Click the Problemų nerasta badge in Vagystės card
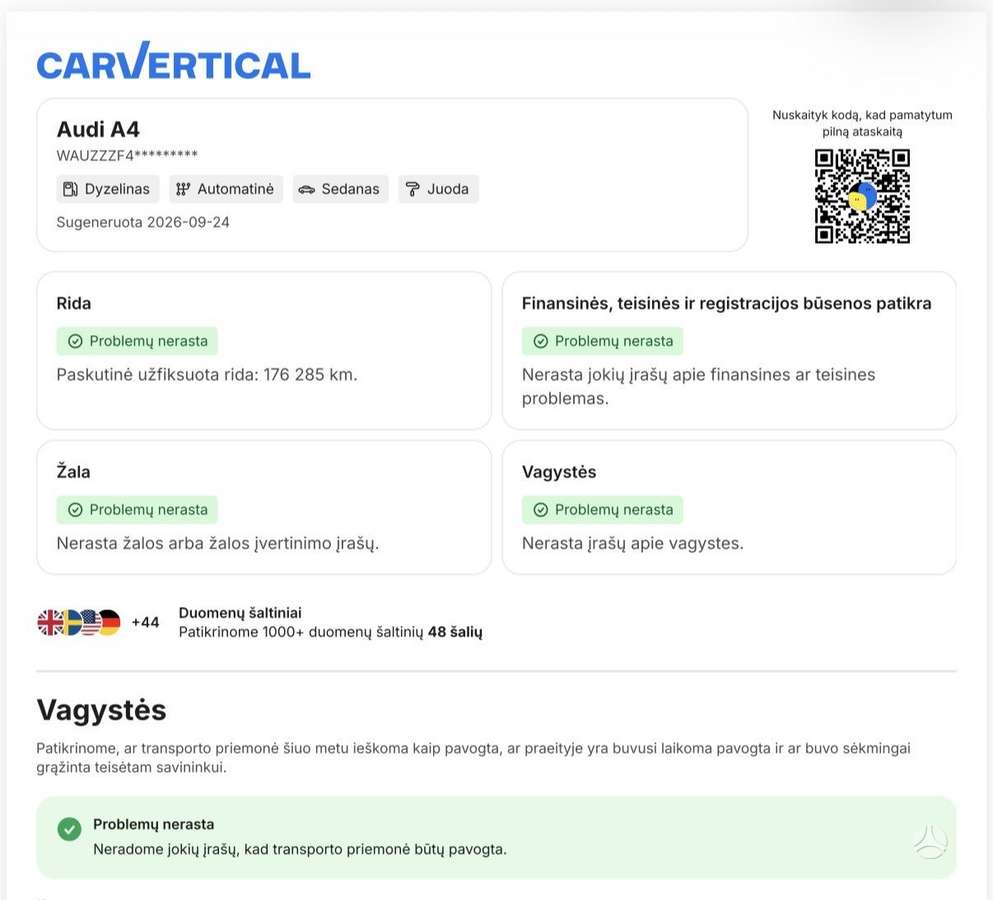993x900 pixels. point(602,510)
